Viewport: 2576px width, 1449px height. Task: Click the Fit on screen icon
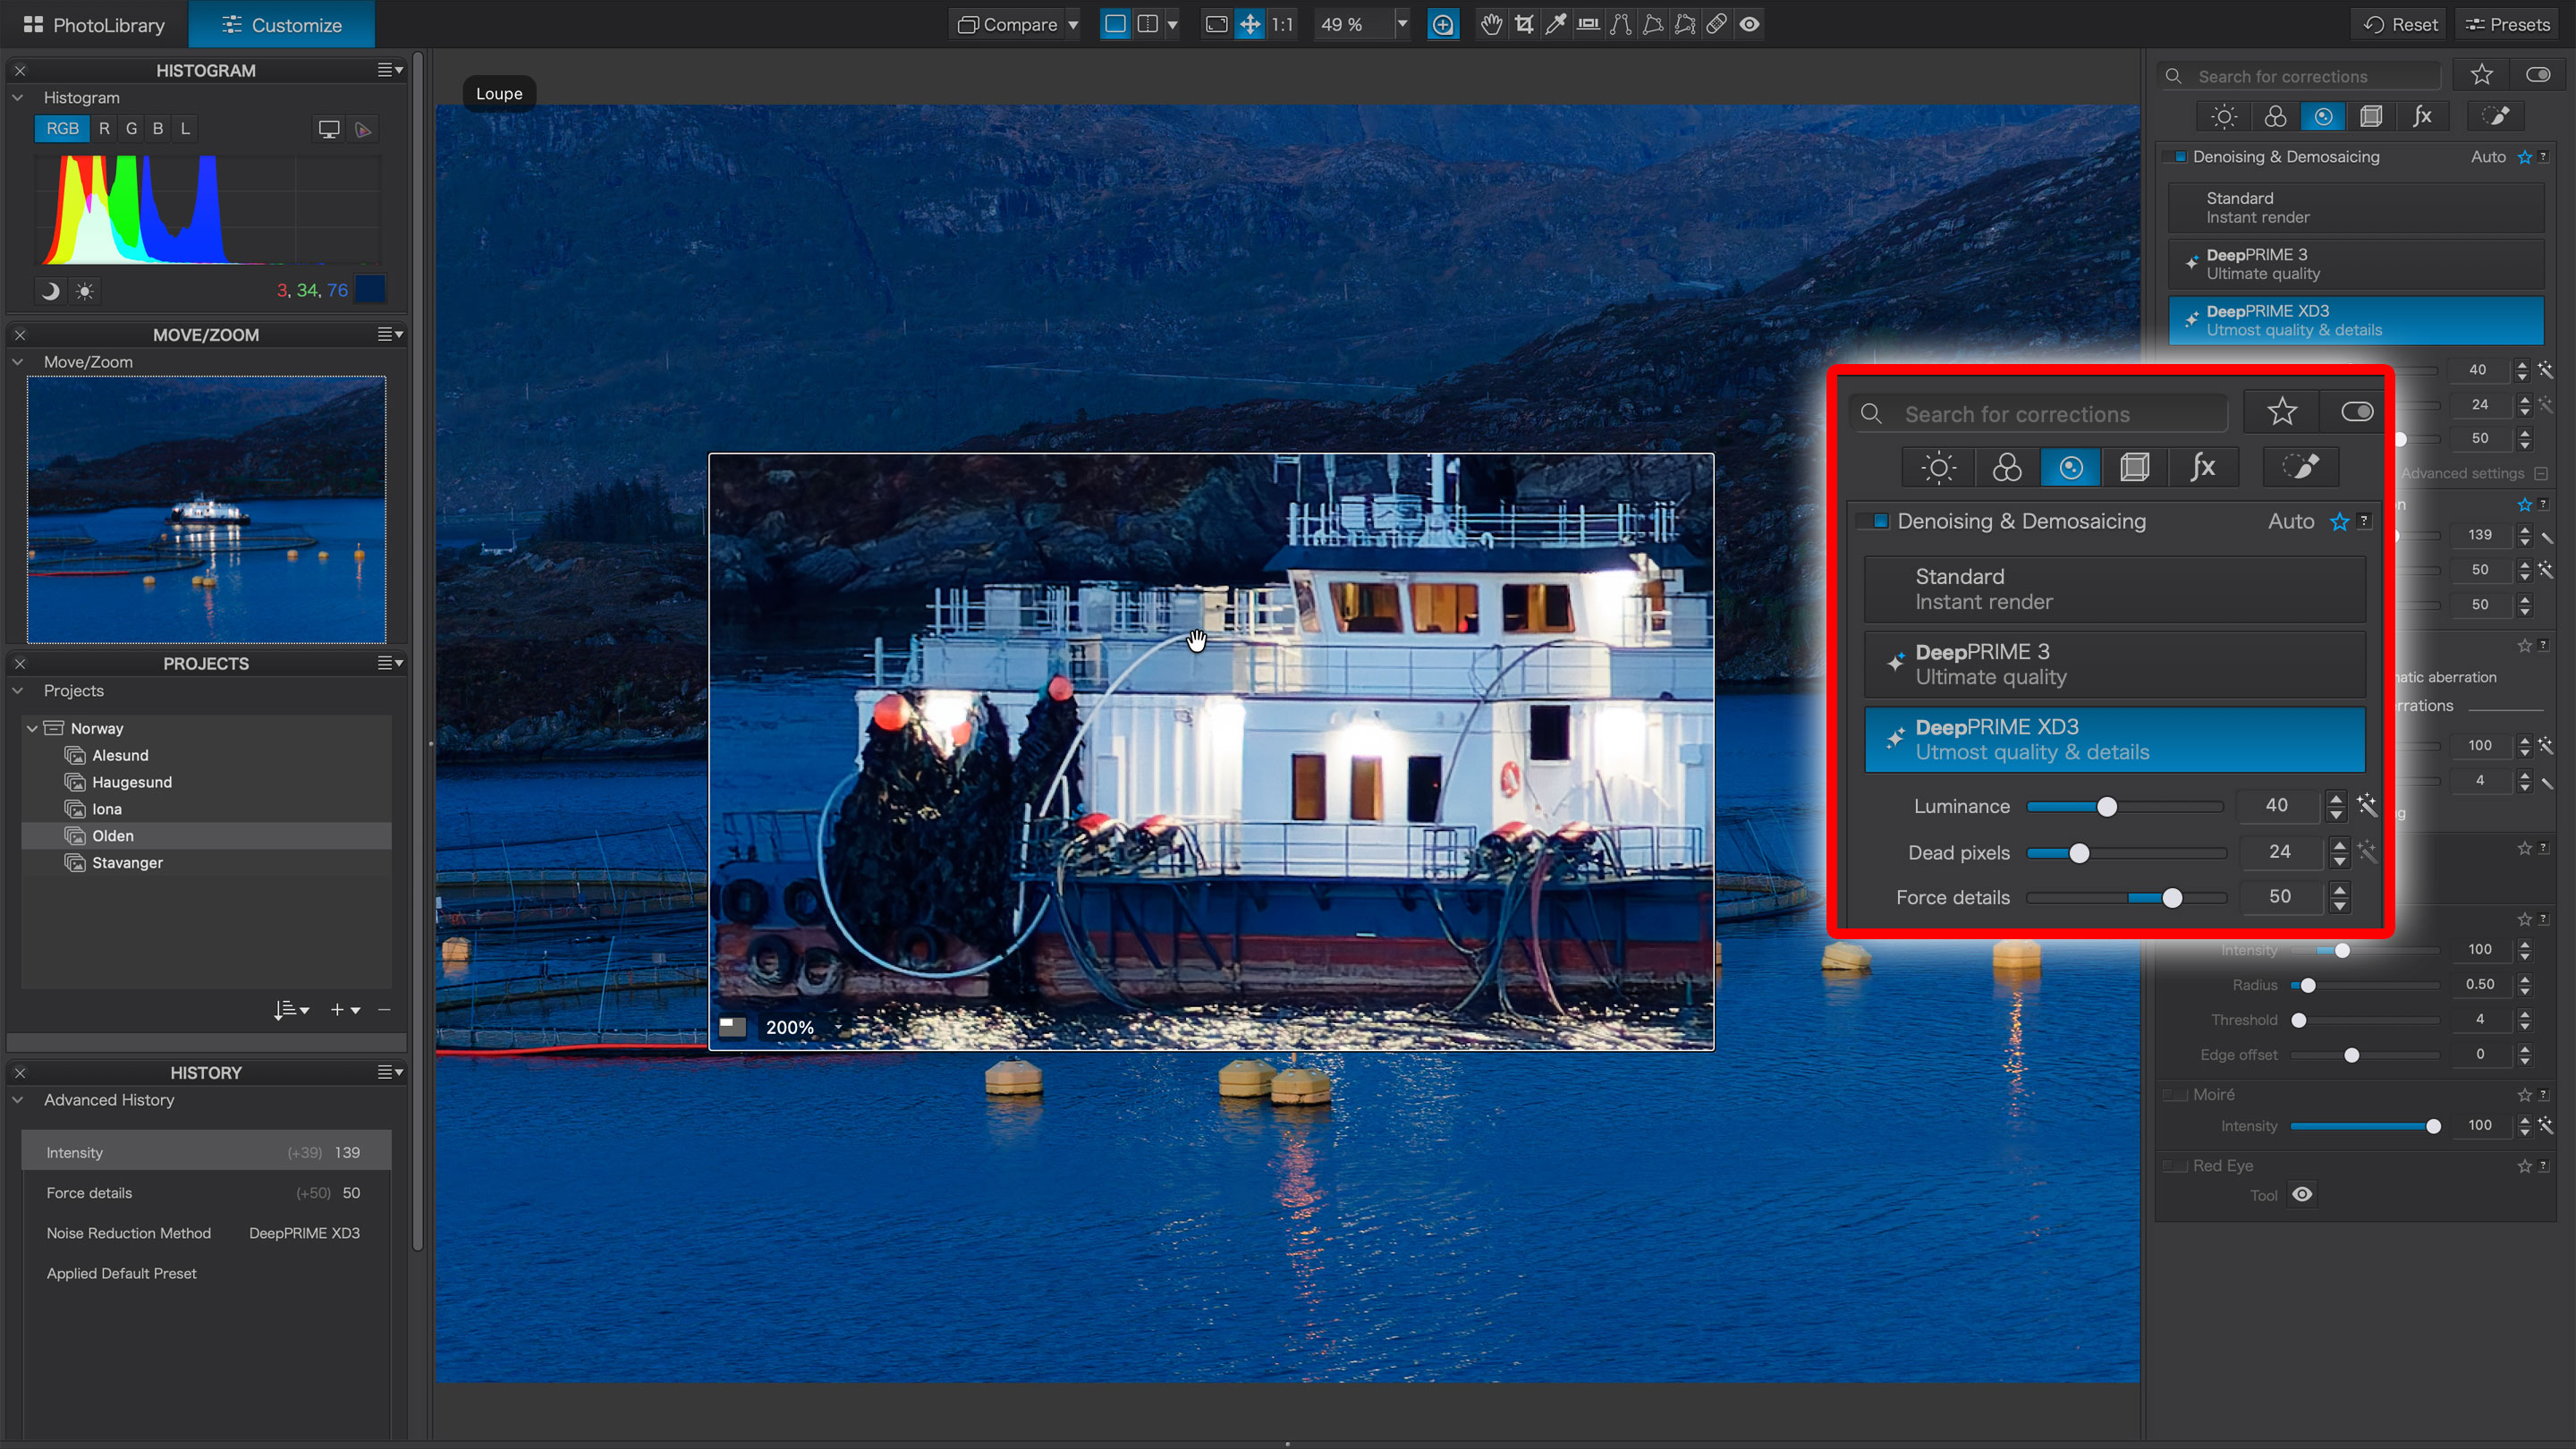click(x=1217, y=24)
